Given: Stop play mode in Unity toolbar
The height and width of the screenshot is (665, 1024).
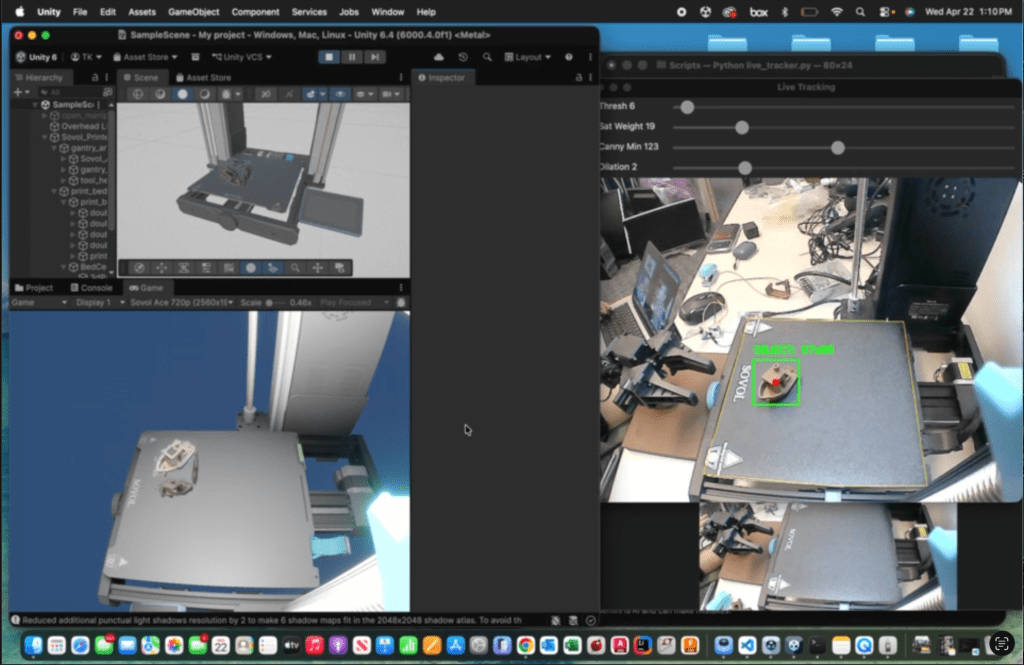Looking at the screenshot, I should point(329,57).
